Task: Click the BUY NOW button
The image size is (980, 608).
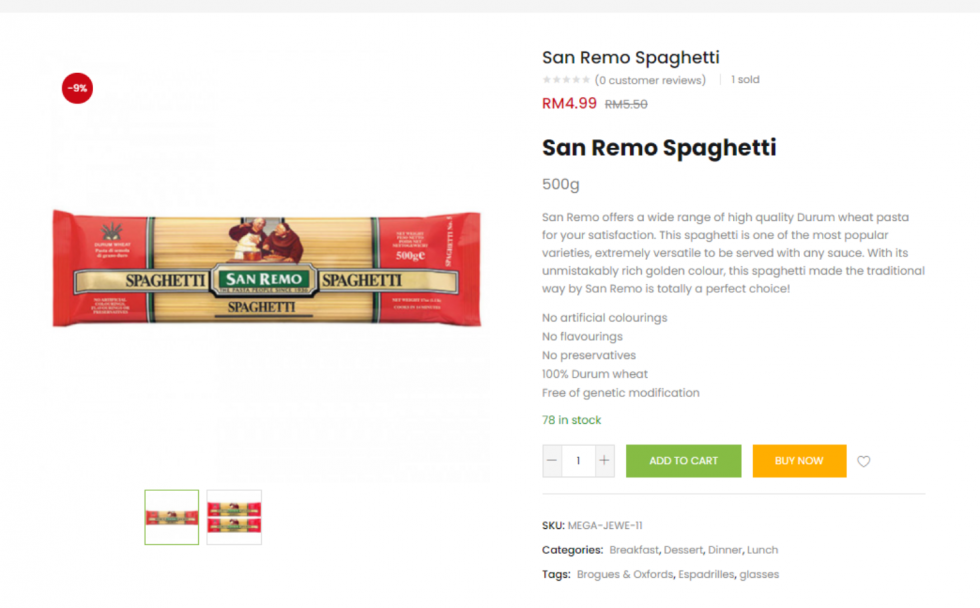Action: point(799,461)
